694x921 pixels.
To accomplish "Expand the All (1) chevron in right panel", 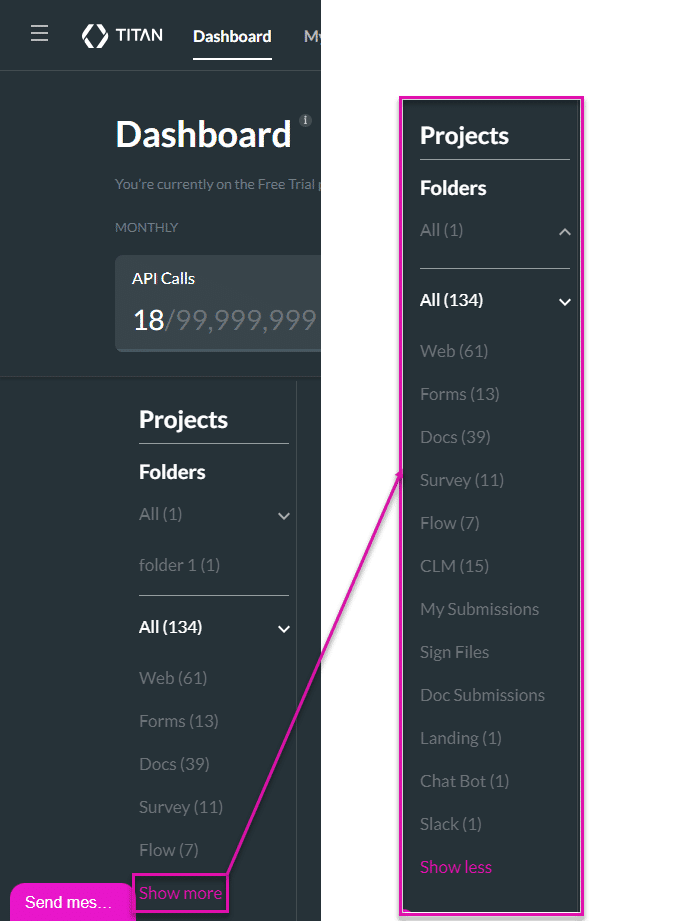I will coord(565,232).
